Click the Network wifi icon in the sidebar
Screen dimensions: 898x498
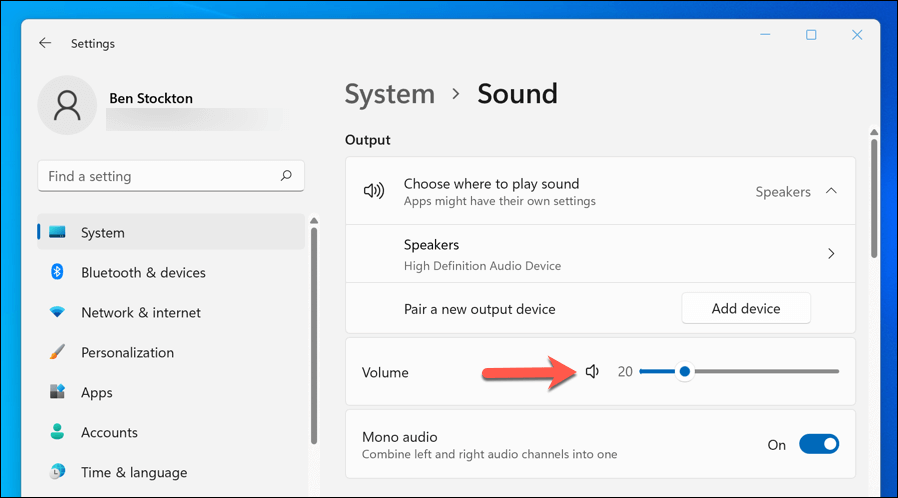click(58, 313)
